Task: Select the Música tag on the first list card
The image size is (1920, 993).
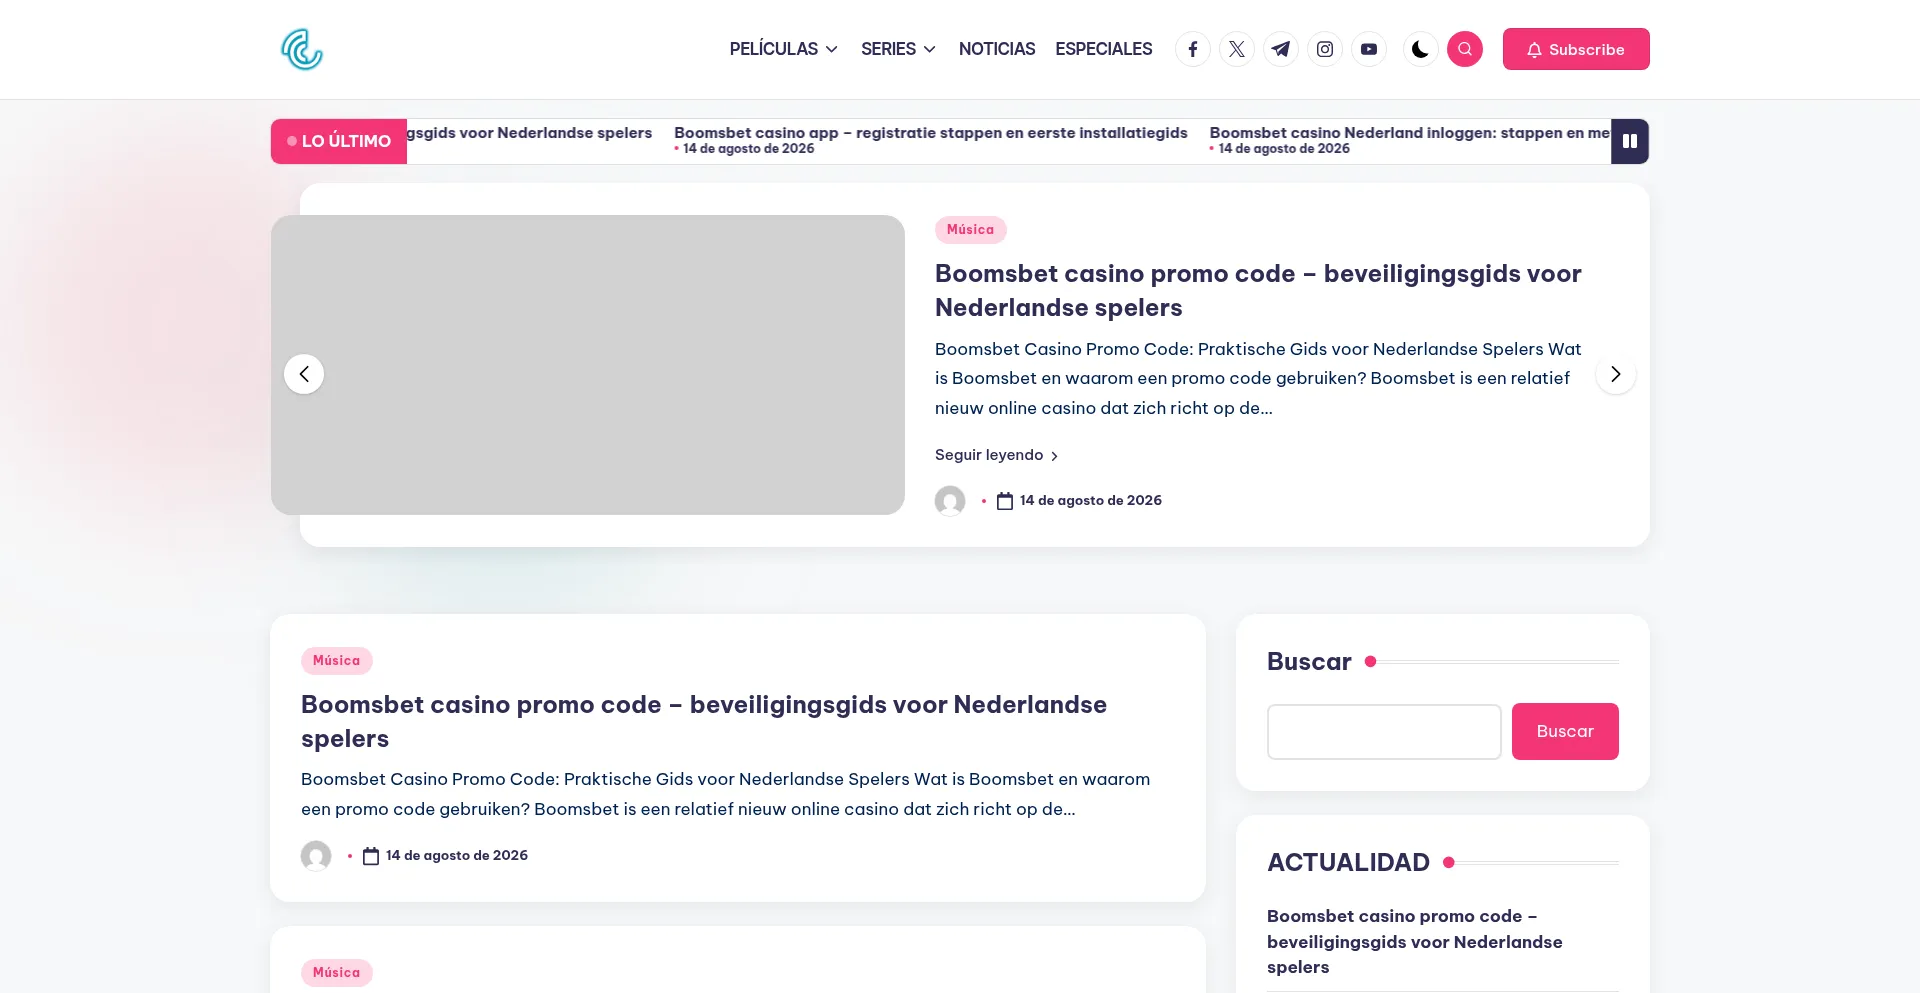Action: tap(337, 661)
